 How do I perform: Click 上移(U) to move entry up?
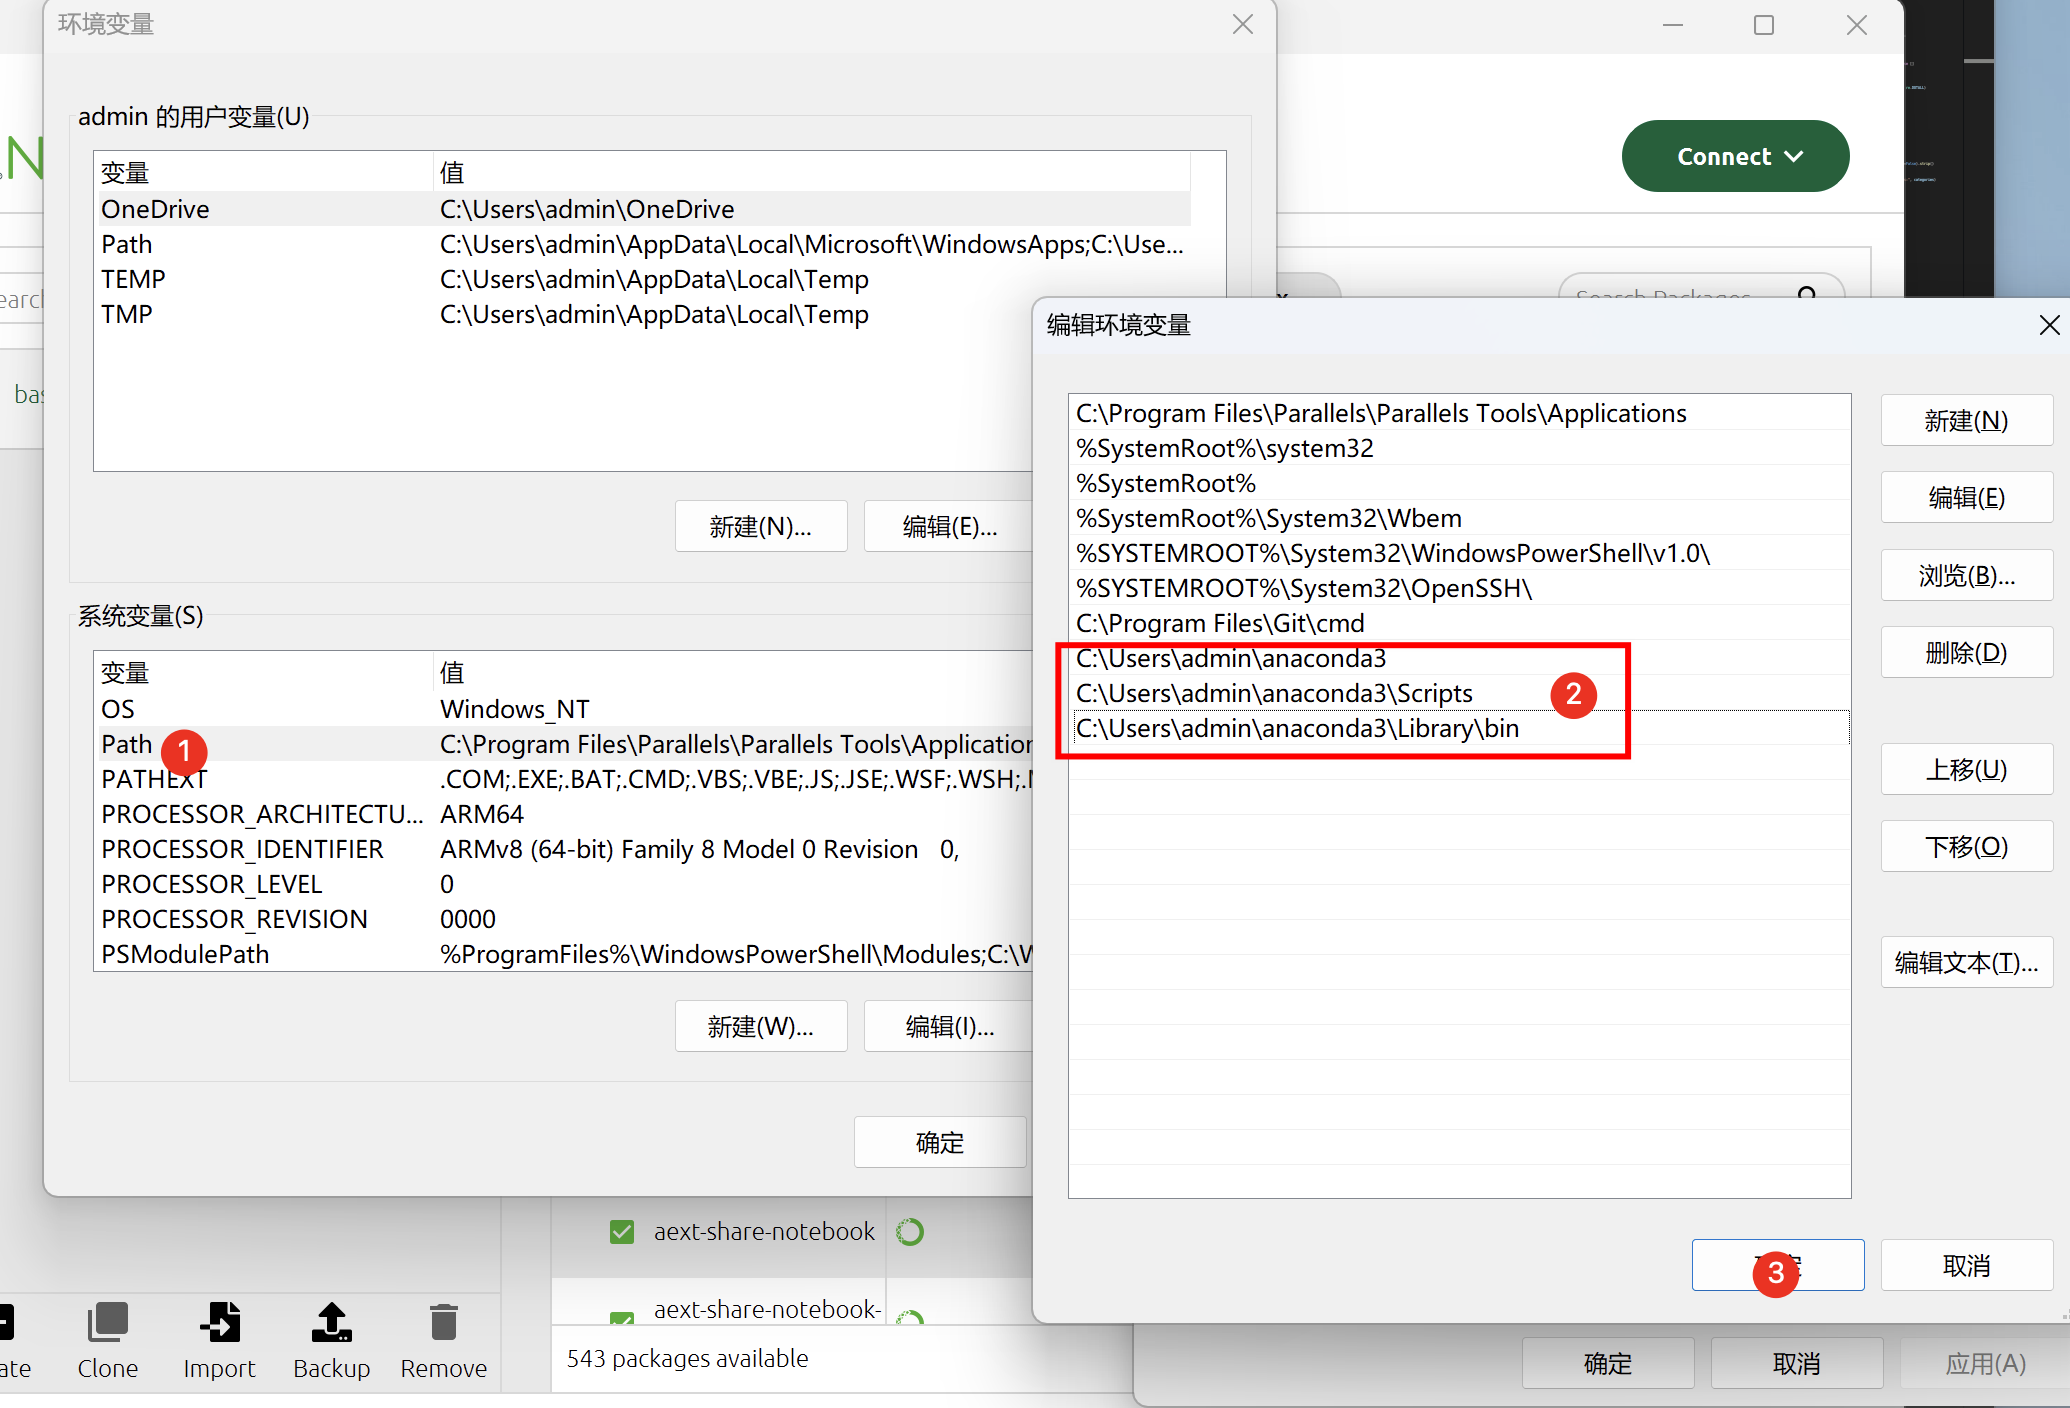click(x=1965, y=769)
